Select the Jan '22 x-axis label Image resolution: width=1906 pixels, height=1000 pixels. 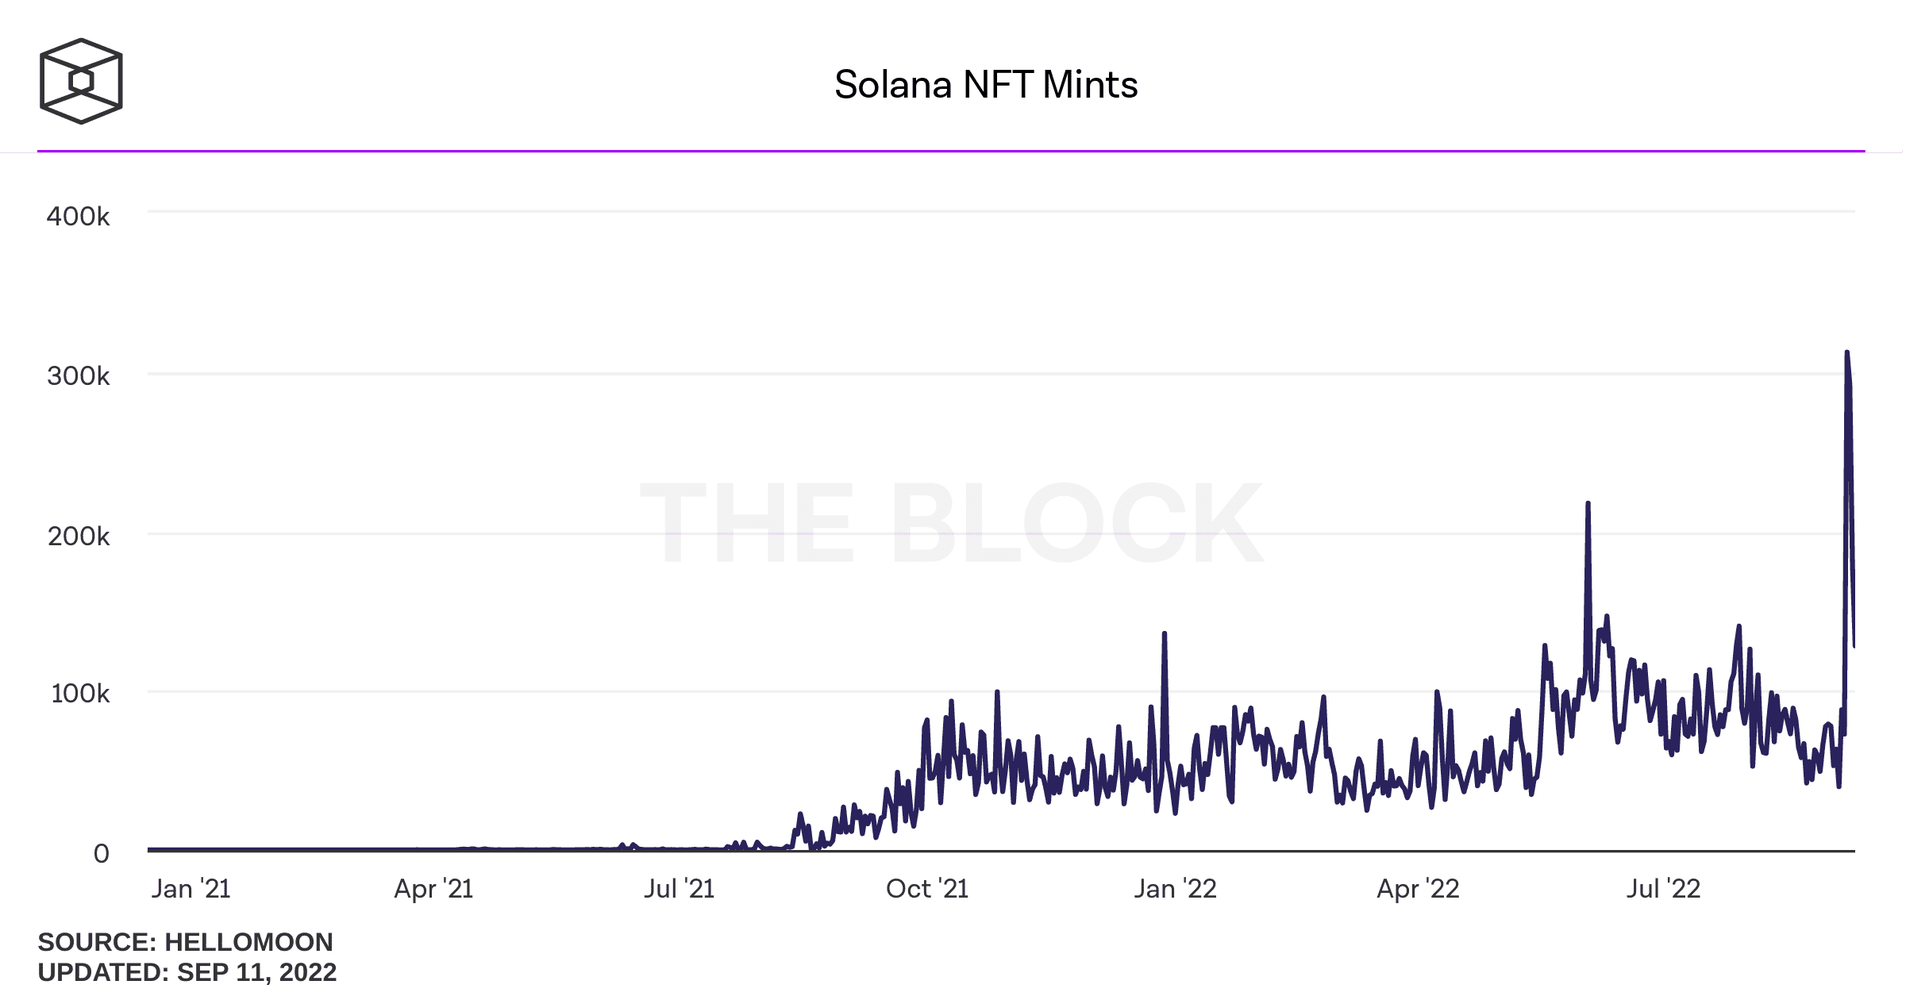coord(1175,889)
